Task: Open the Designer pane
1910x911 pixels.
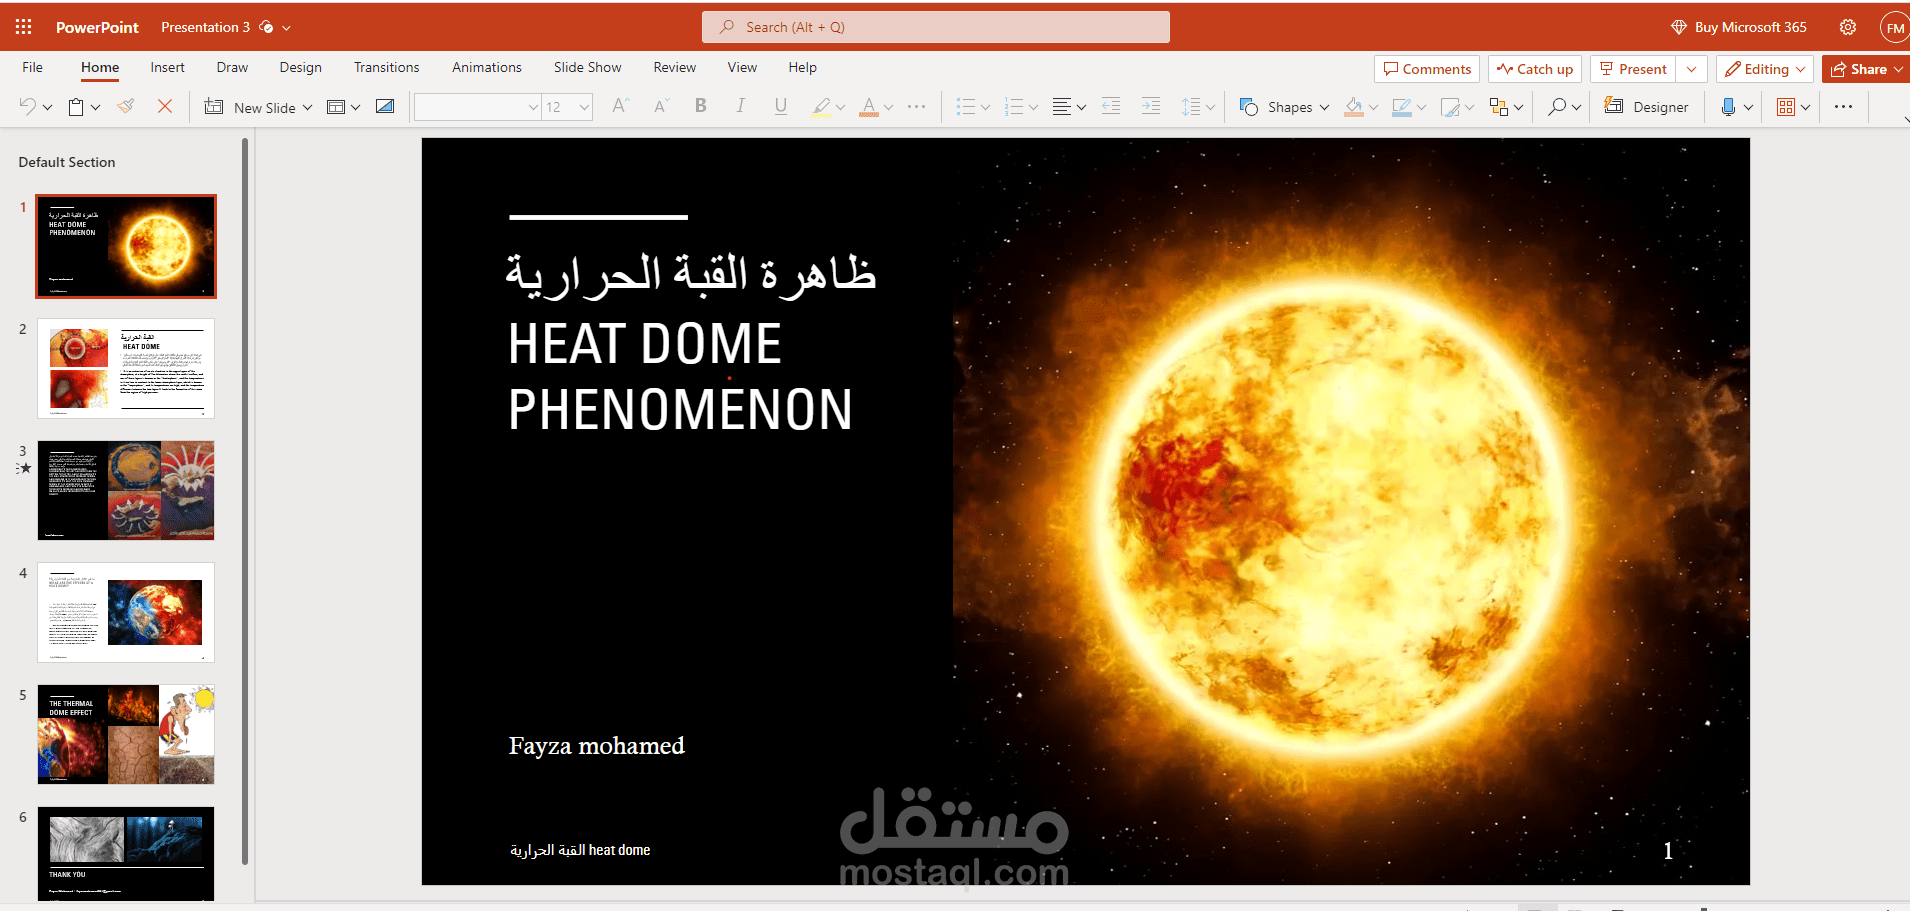Action: tap(1646, 107)
